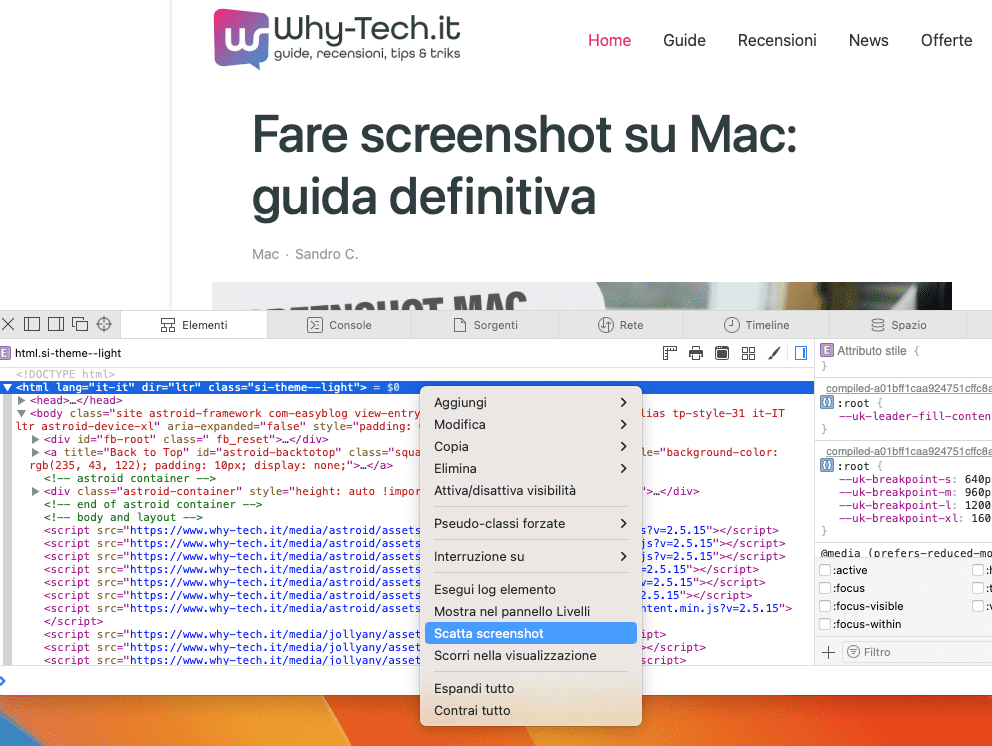
Task: Click the article header image
Action: point(581,295)
